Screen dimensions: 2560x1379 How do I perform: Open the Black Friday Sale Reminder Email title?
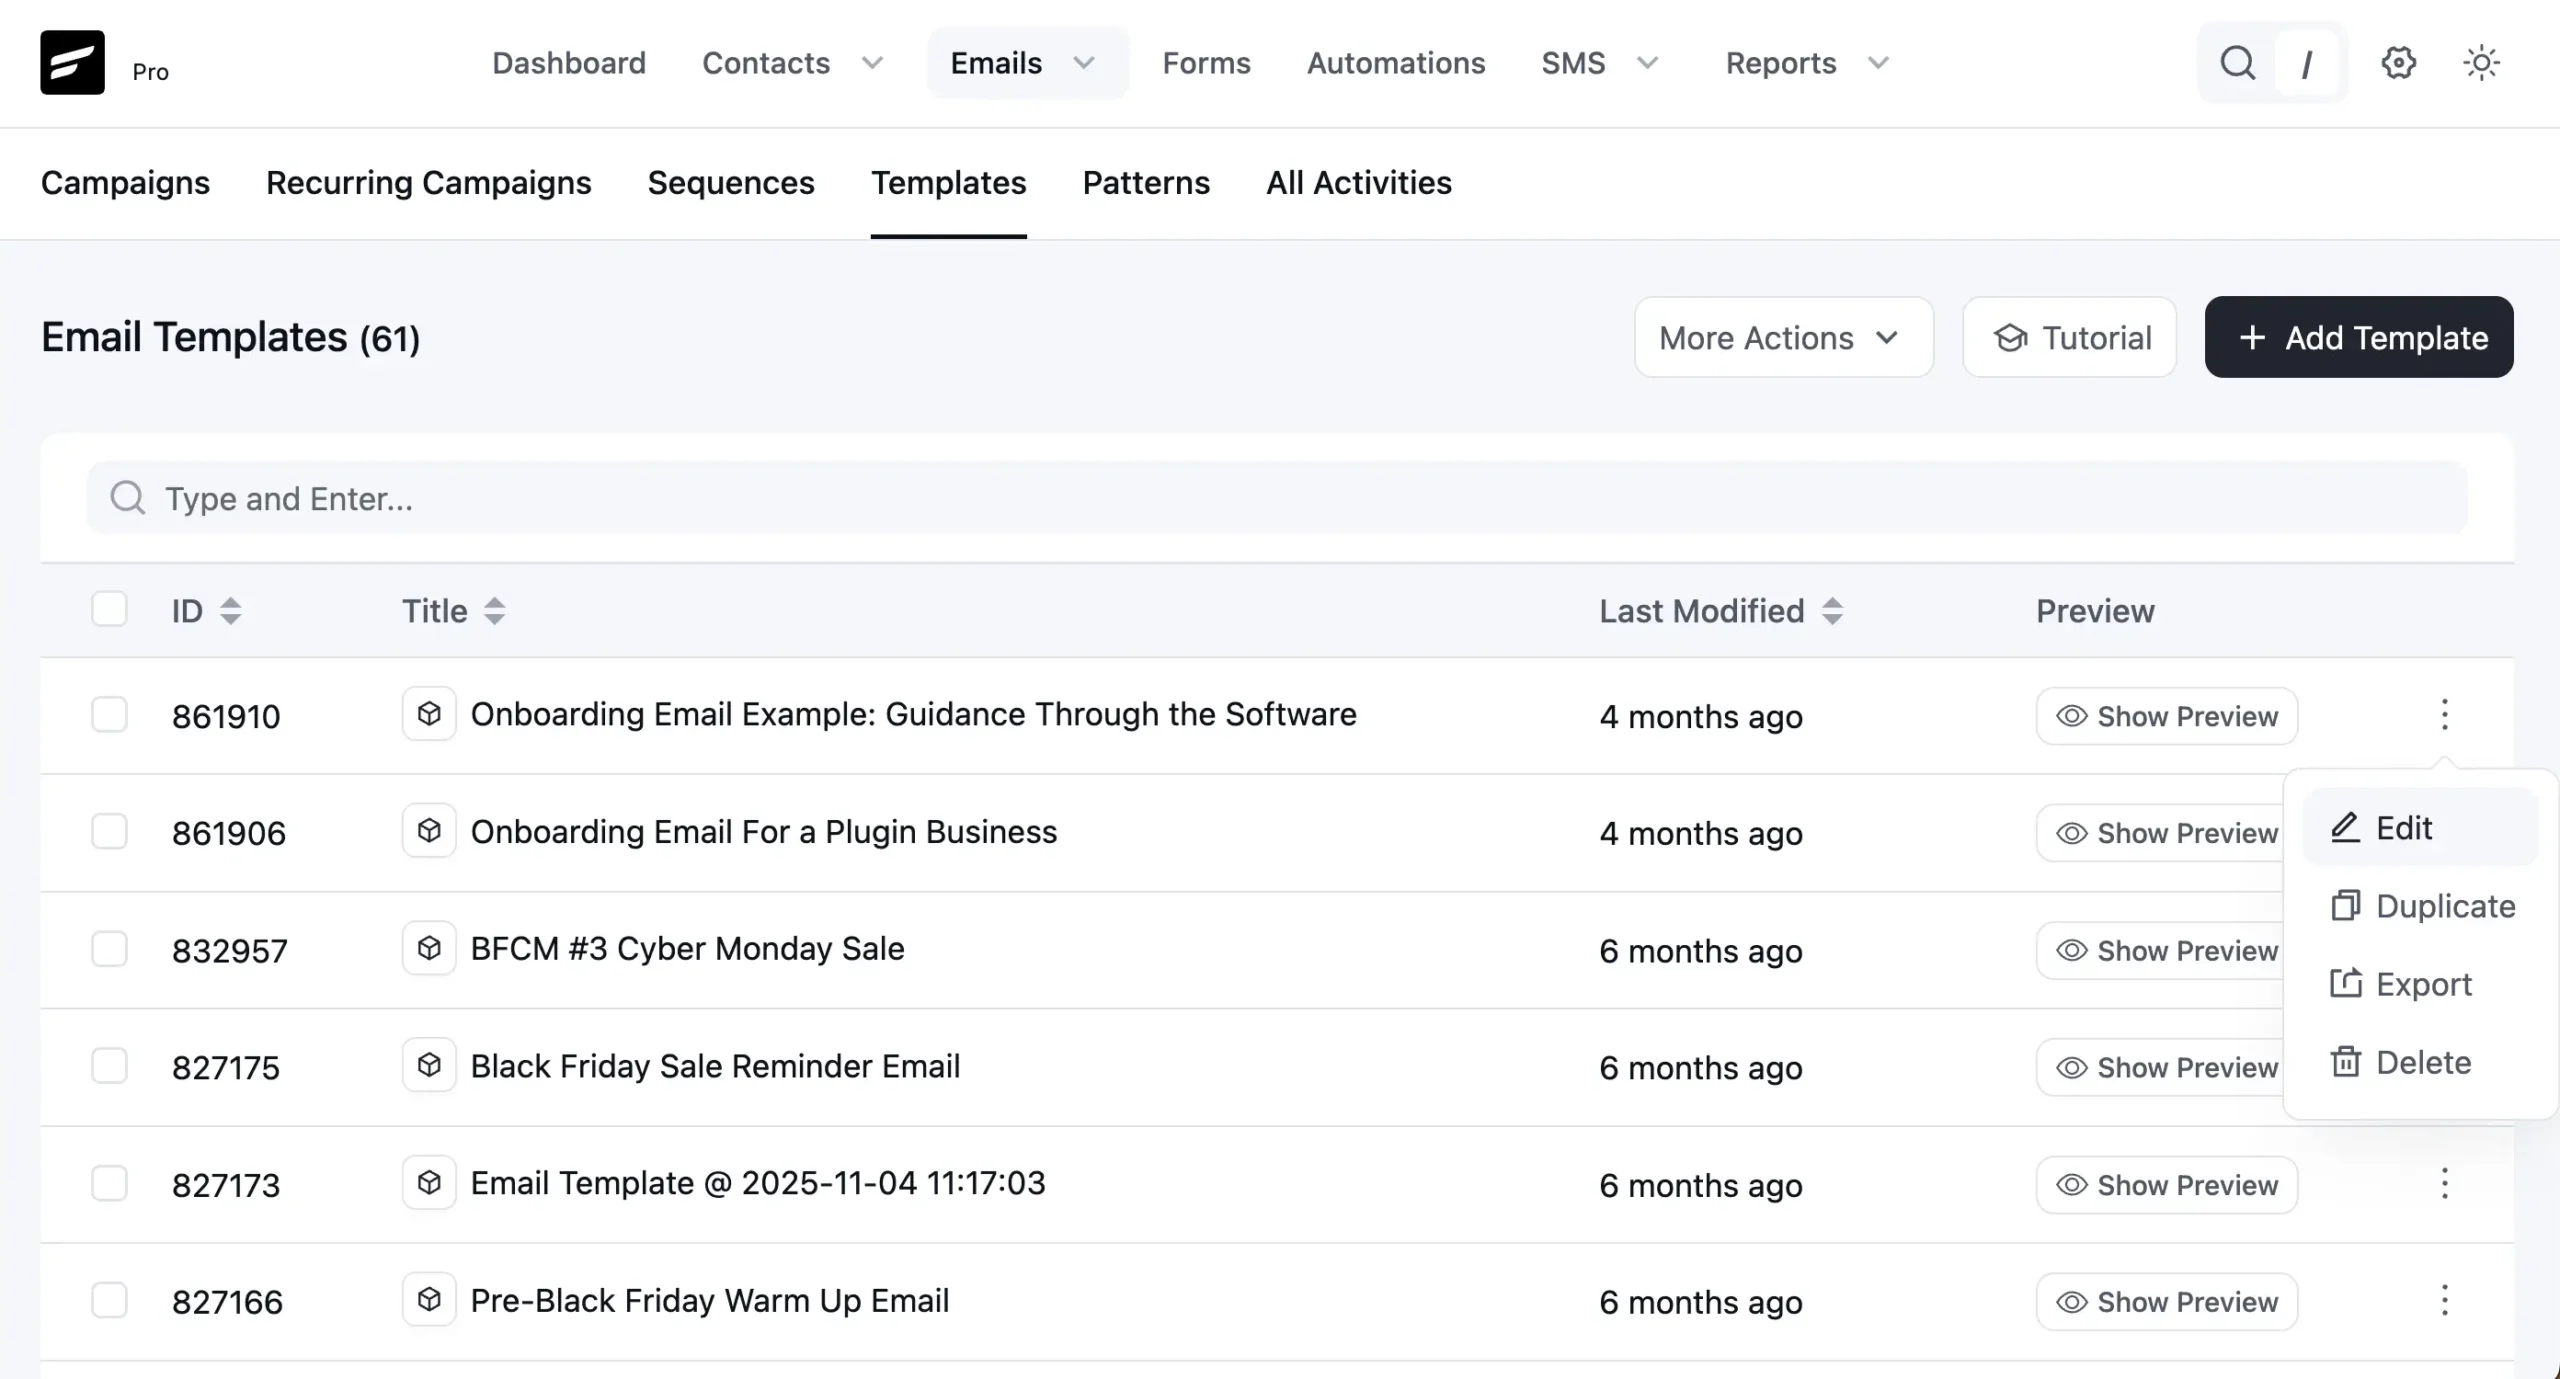(x=715, y=1066)
